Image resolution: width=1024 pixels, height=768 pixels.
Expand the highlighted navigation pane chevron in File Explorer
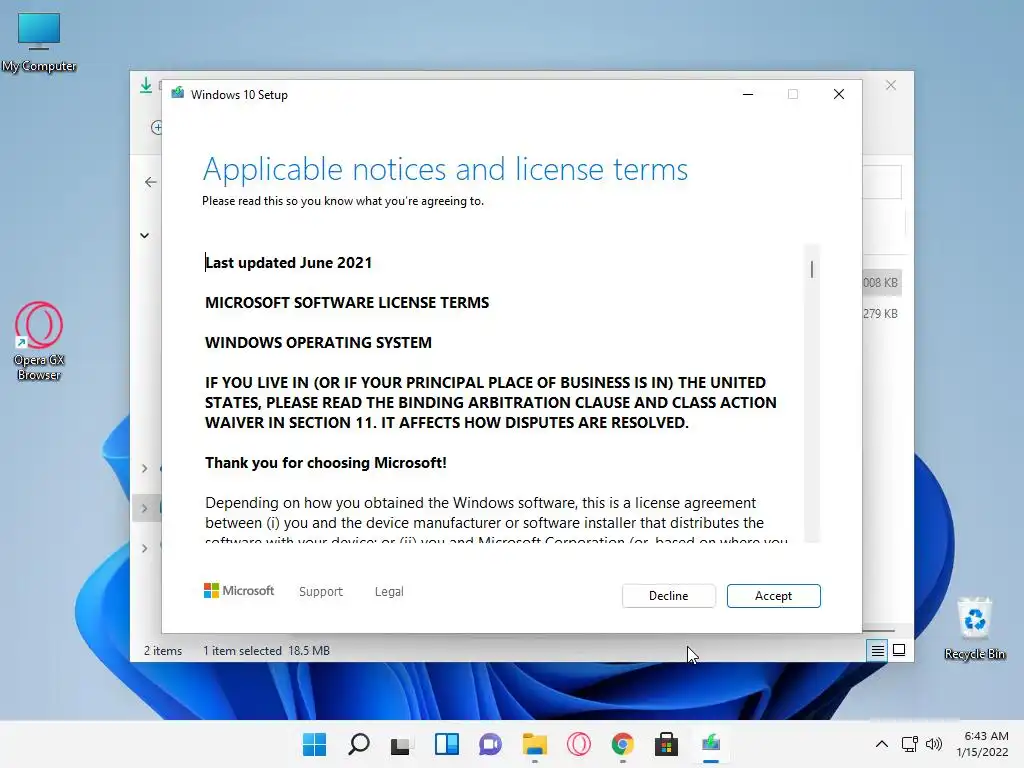(144, 508)
